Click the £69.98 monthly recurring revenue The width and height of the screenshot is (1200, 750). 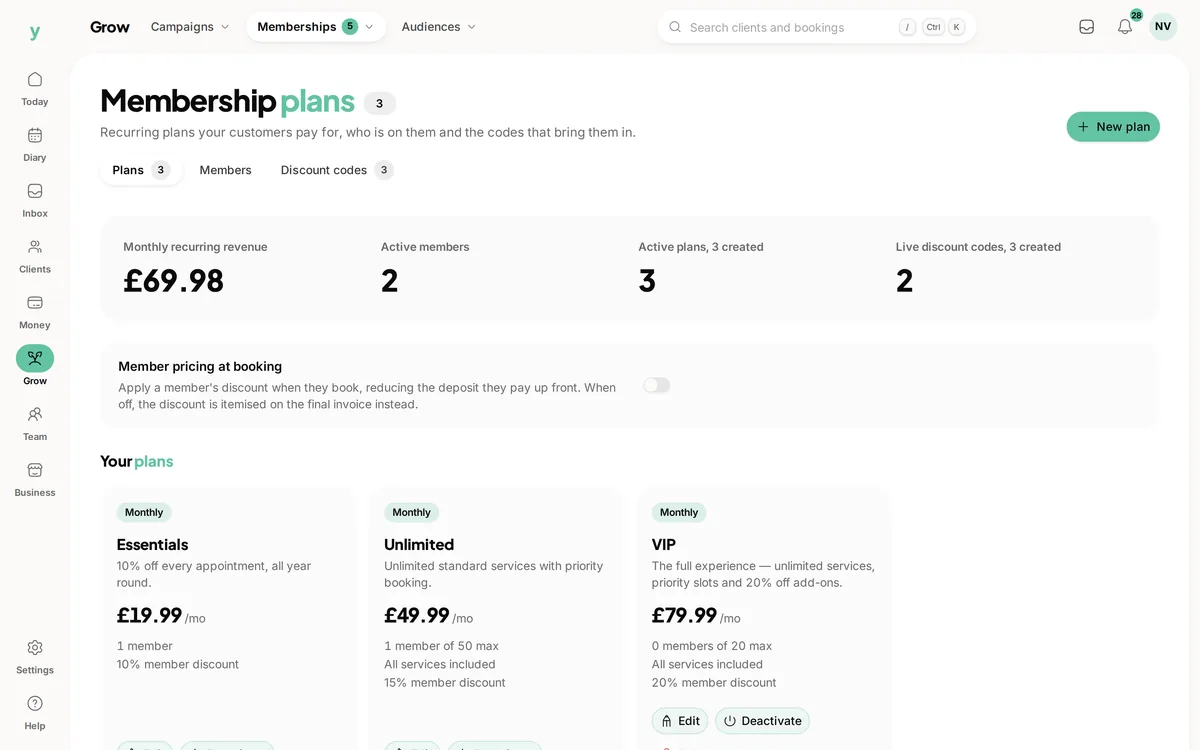pos(174,281)
